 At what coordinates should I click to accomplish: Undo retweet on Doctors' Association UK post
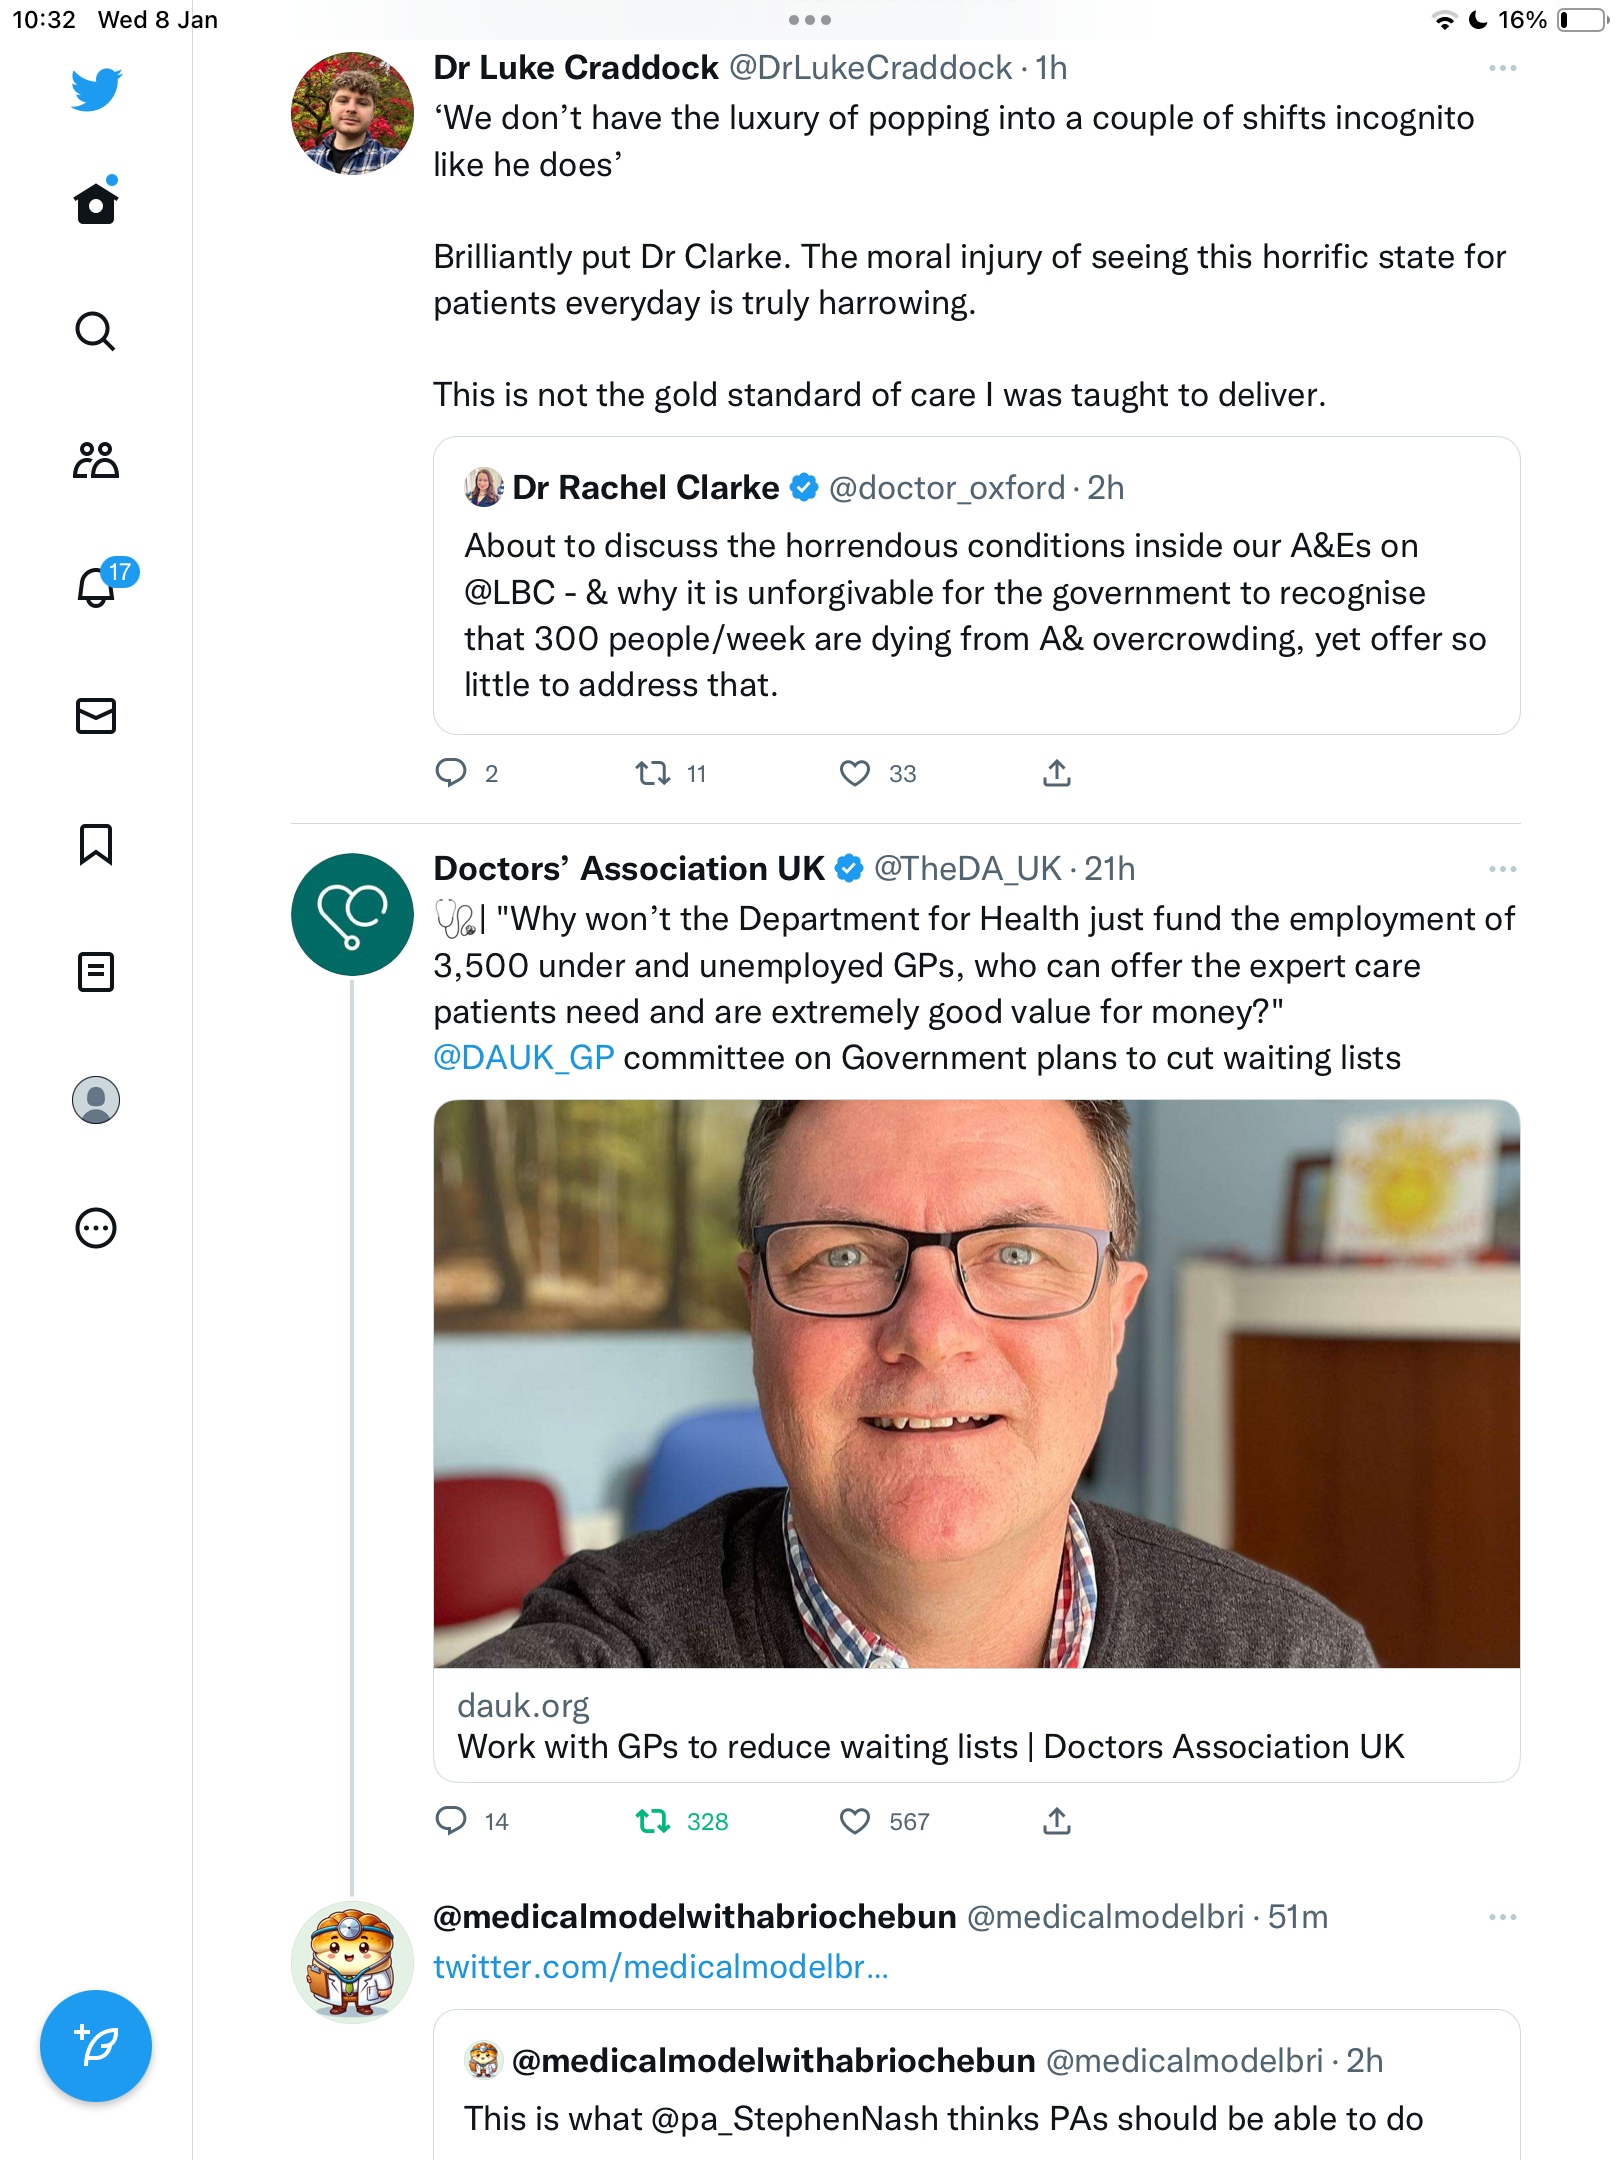pos(653,1821)
